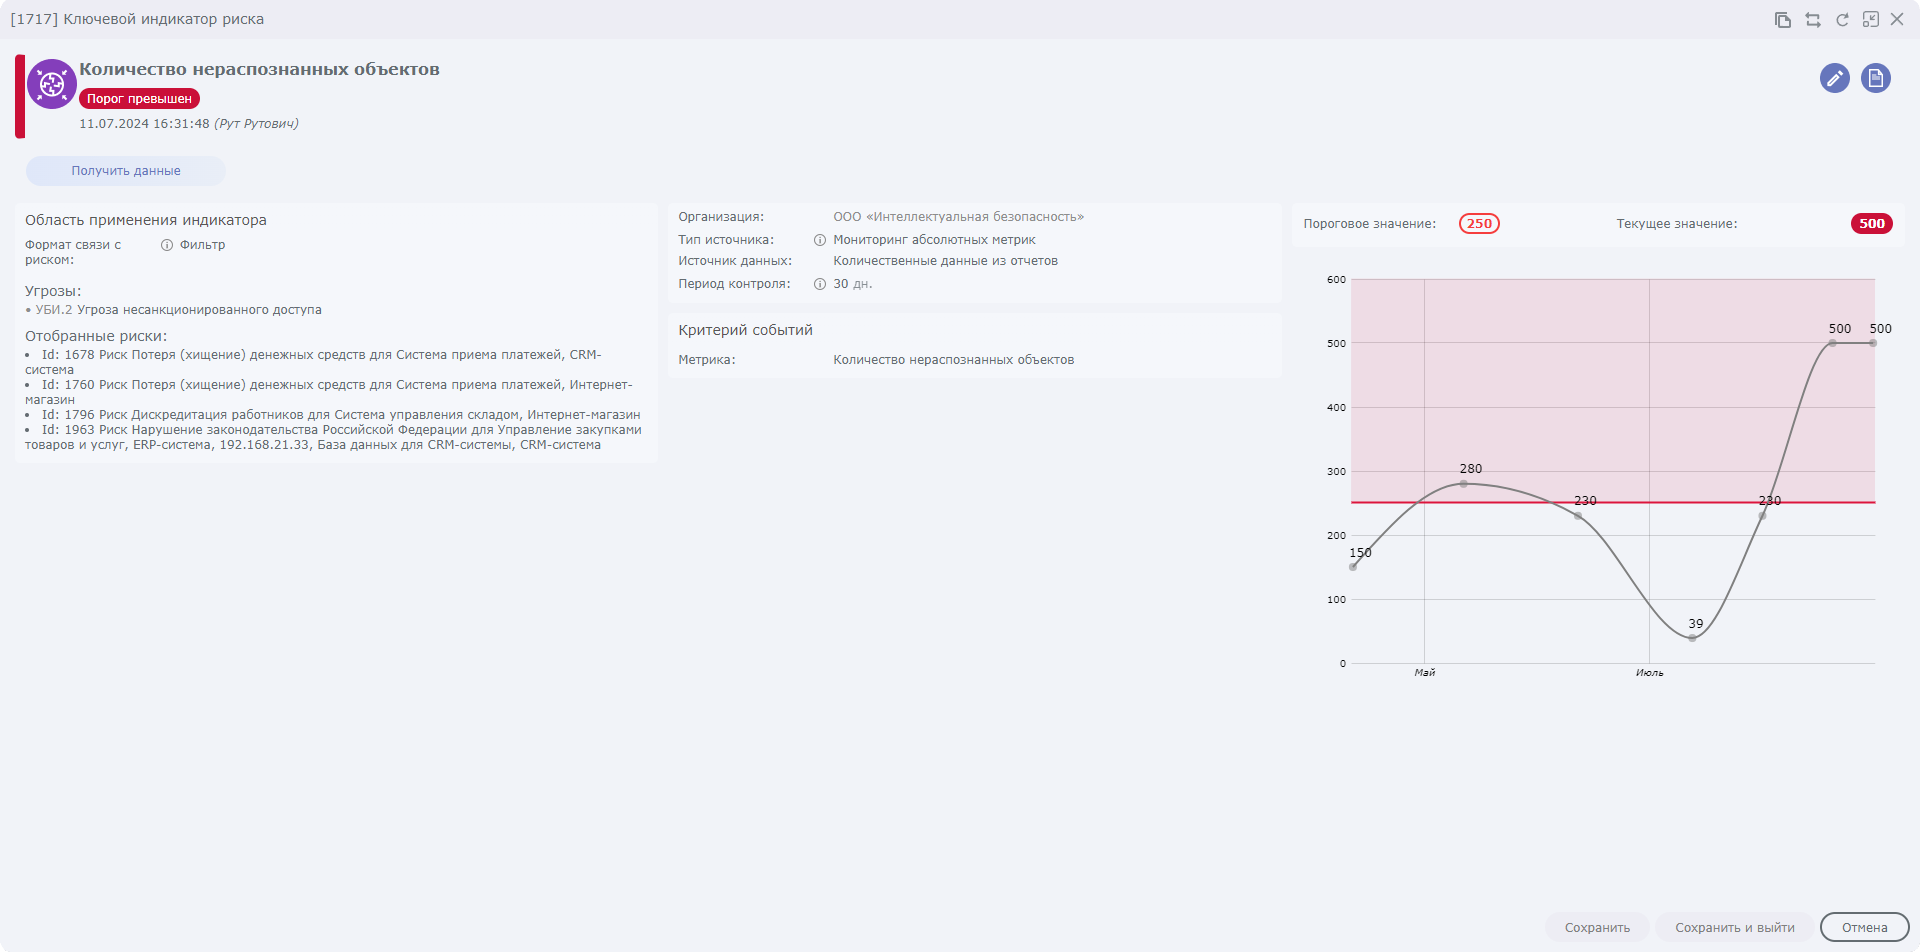Click the copy/duplicate icon in title bar
The width and height of the screenshot is (1920, 952).
[1783, 20]
